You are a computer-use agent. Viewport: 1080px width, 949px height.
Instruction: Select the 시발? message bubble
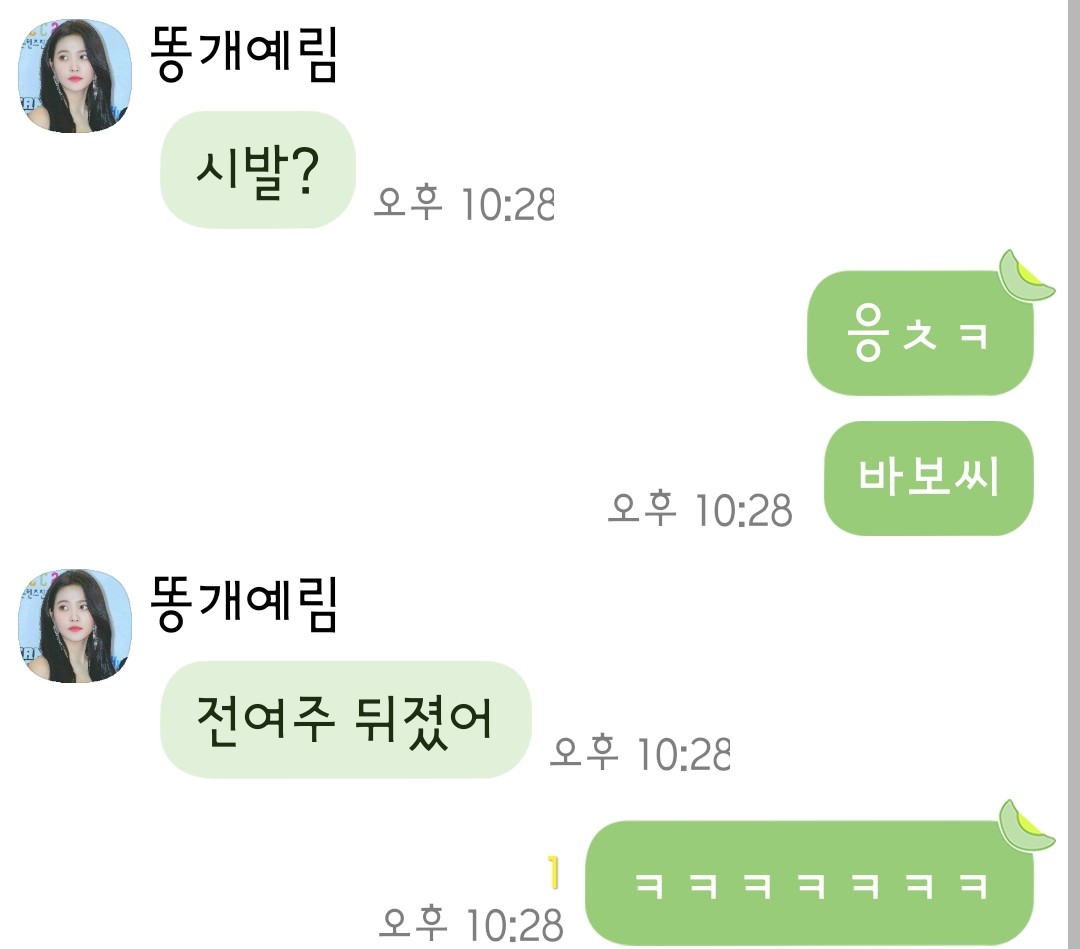pyautogui.click(x=258, y=169)
